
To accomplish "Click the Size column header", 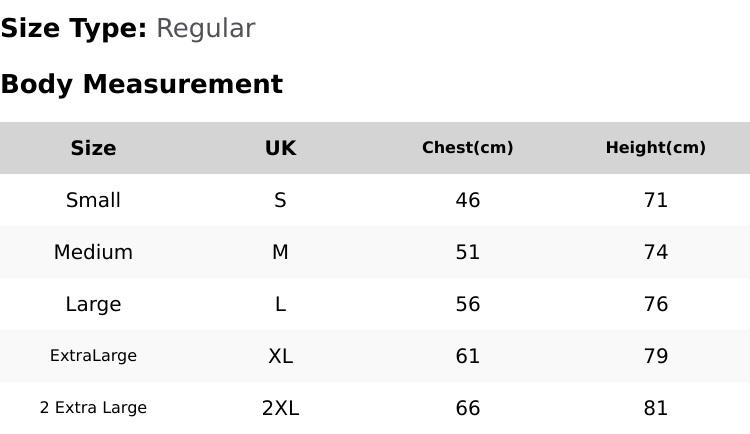I will [x=93, y=148].
